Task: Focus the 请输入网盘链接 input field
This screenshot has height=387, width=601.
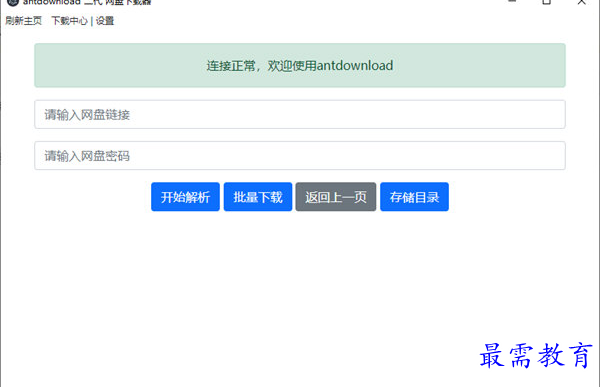Action: pos(300,115)
